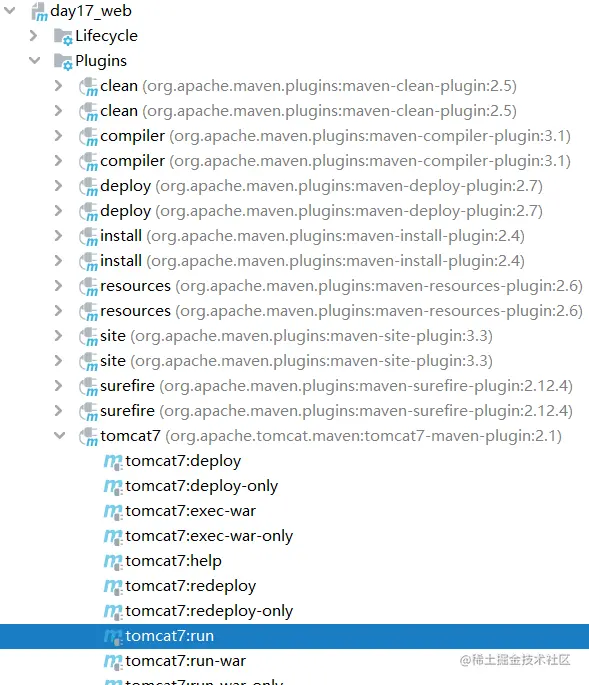Click the plugin icon of the first compiler entry

pos(89,137)
